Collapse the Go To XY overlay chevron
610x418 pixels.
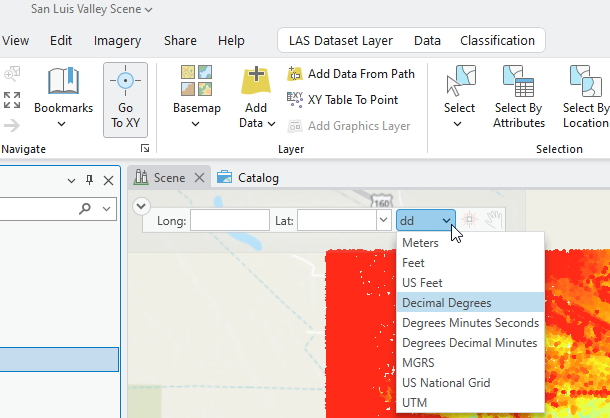point(141,206)
